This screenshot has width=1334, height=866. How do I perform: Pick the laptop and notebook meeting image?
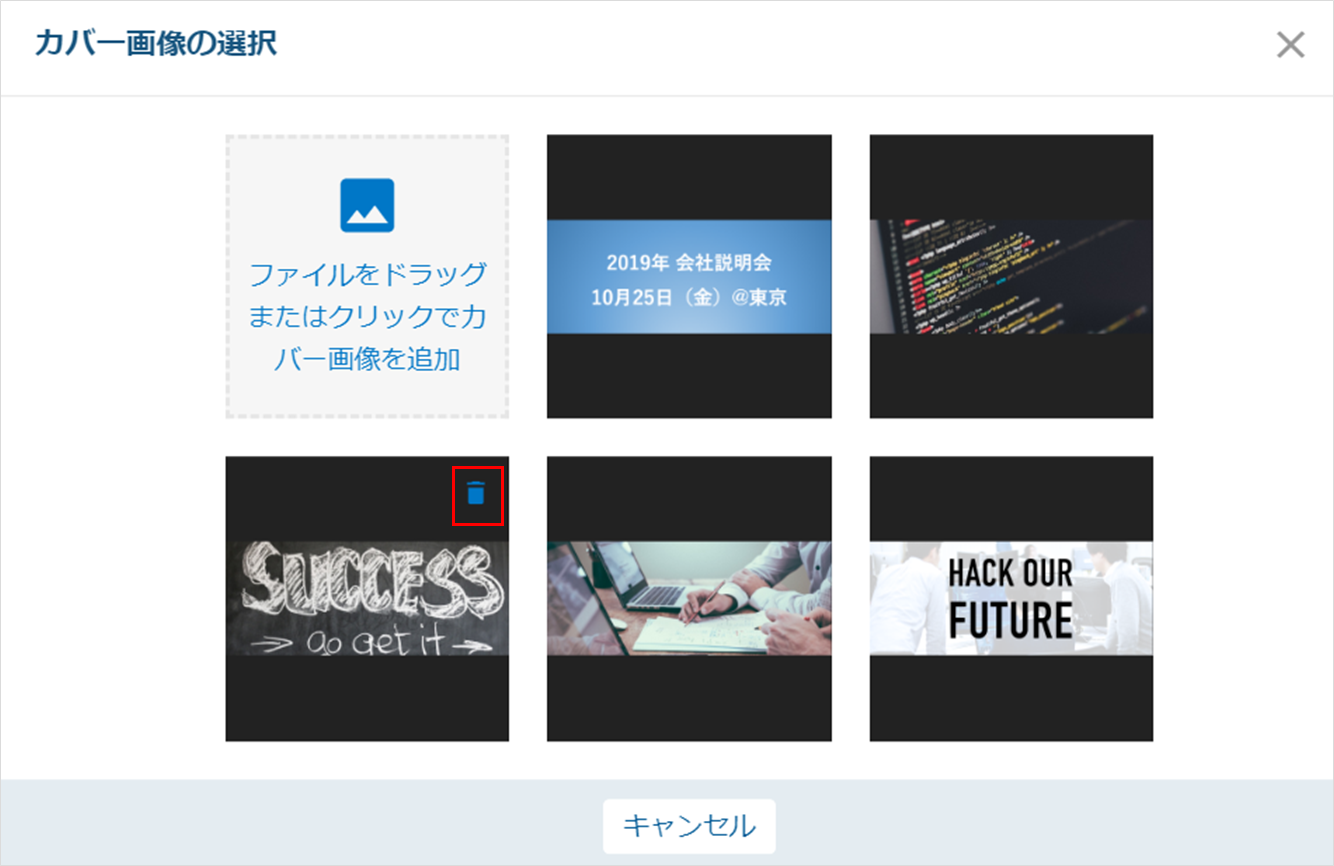pos(689,599)
